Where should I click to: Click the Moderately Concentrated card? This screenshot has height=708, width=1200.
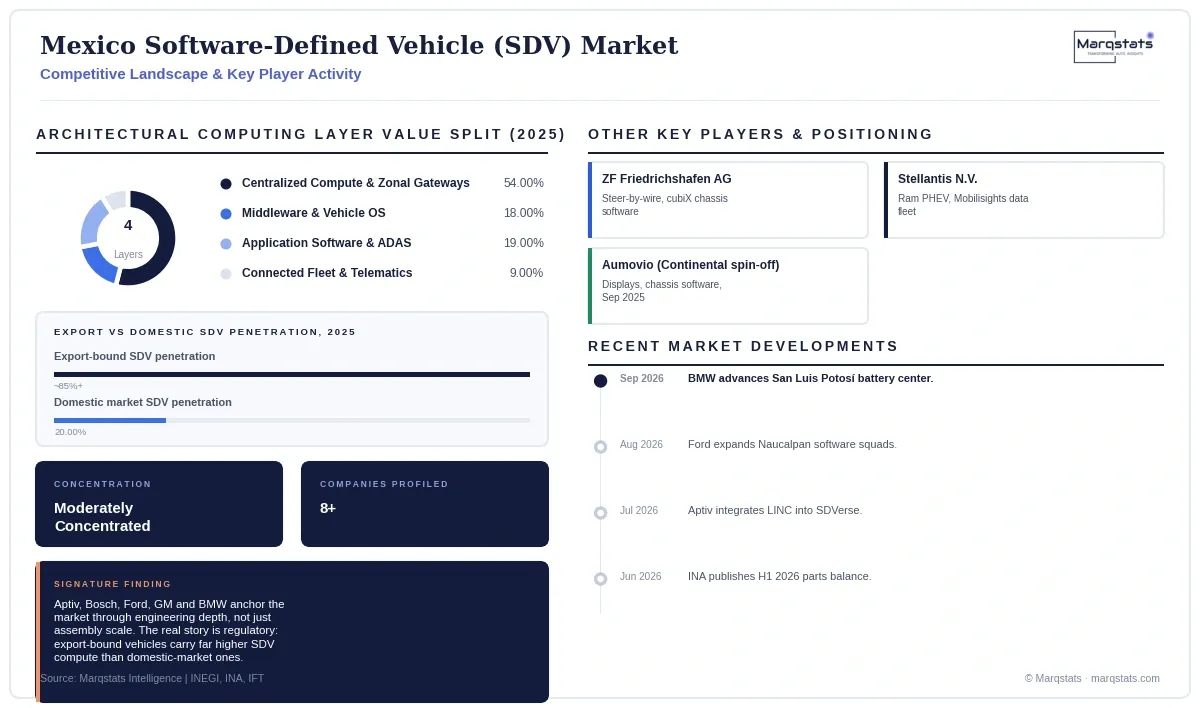pos(159,504)
